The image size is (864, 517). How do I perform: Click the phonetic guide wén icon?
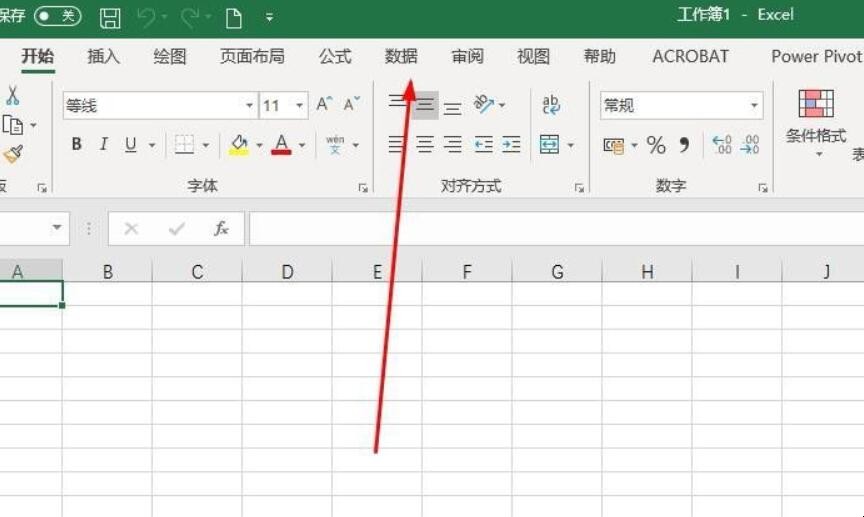tap(335, 144)
